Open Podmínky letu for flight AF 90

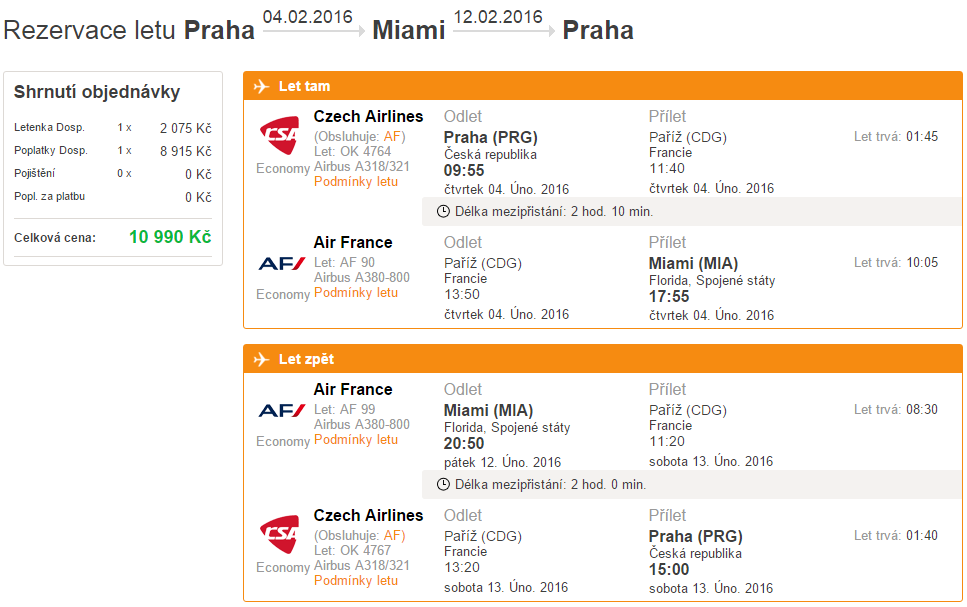356,293
